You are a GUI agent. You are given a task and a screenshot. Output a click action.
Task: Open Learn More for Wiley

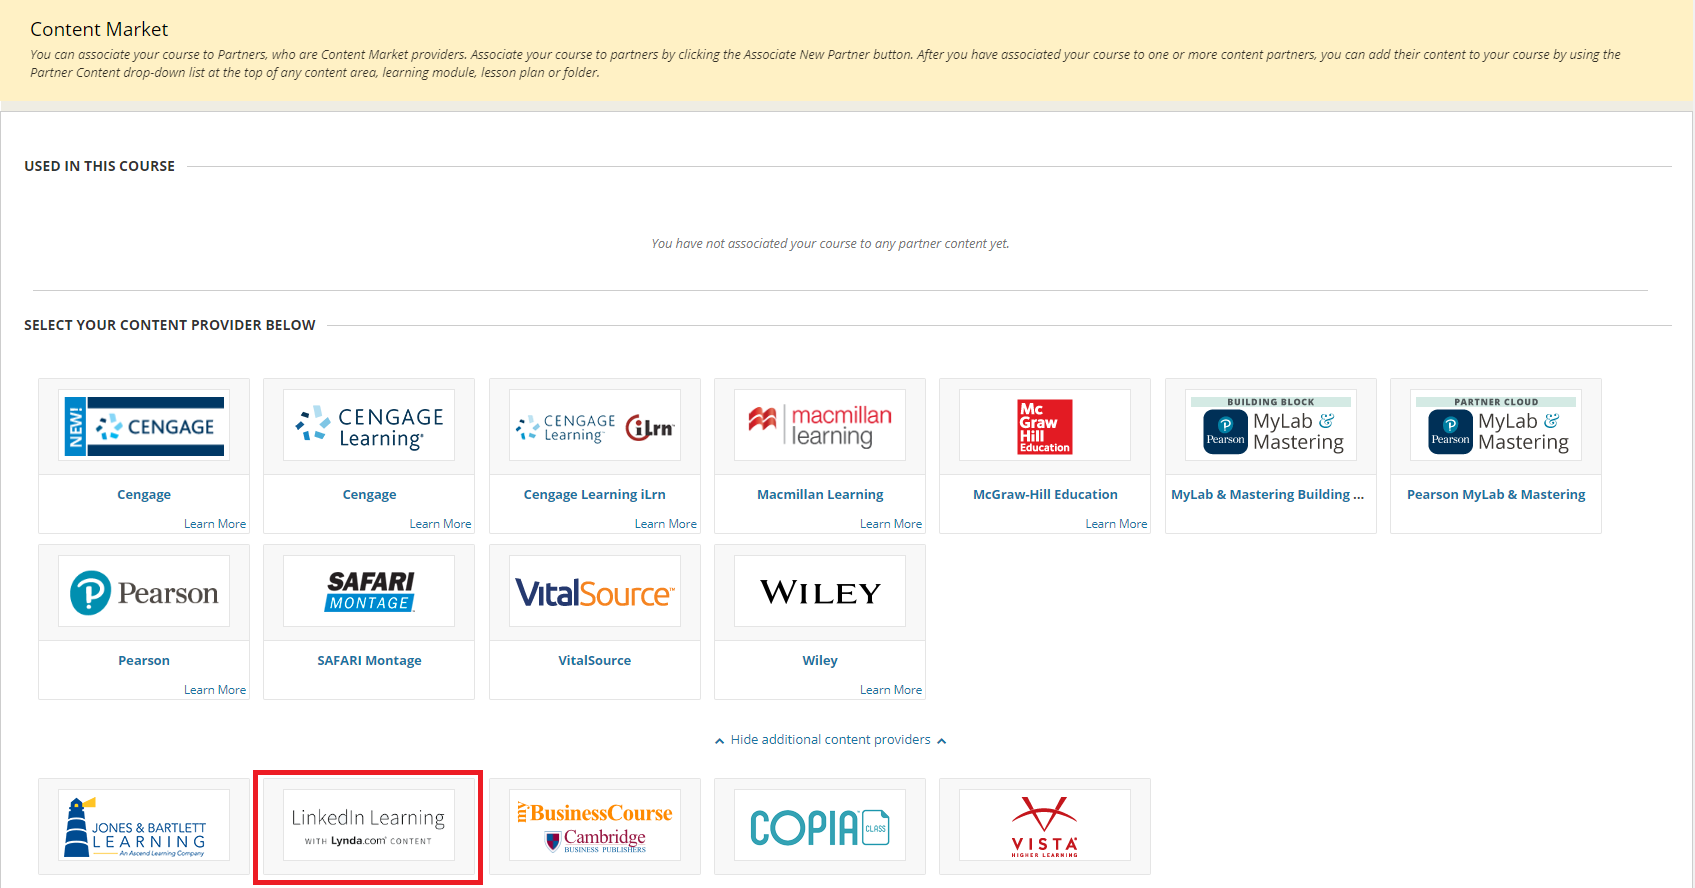coord(891,690)
